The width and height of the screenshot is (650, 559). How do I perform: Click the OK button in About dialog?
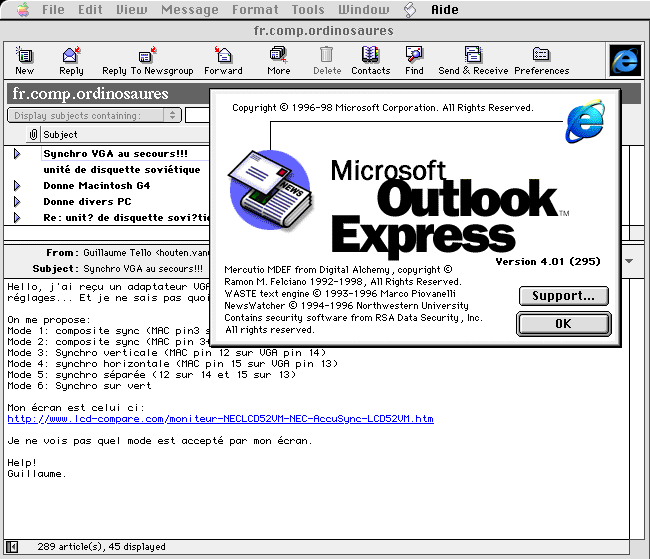click(563, 323)
